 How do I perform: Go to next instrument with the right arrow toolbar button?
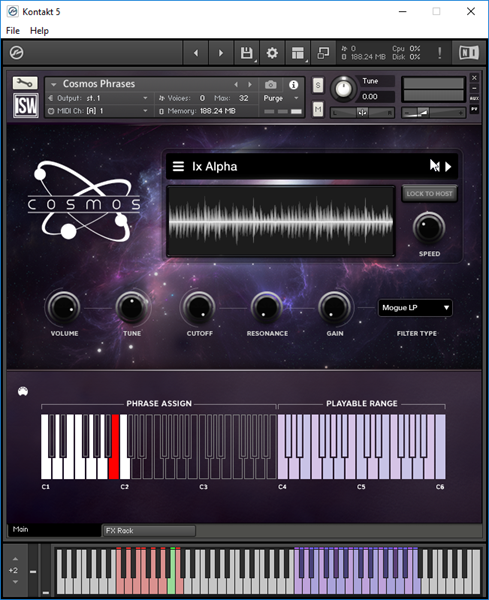pyautogui.click(x=221, y=53)
